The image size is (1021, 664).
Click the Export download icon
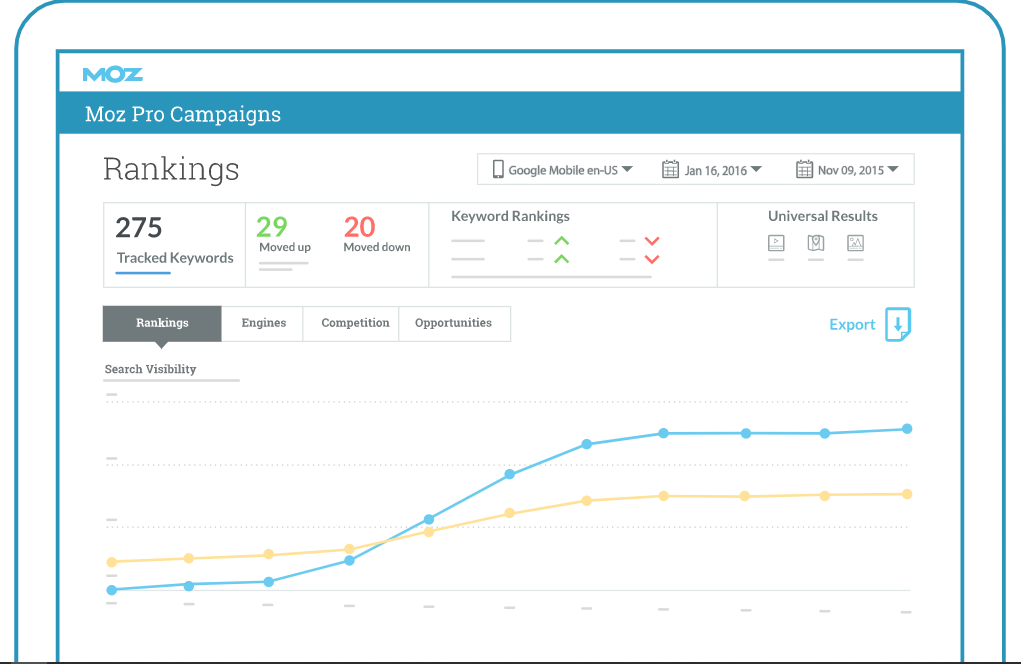(x=898, y=324)
